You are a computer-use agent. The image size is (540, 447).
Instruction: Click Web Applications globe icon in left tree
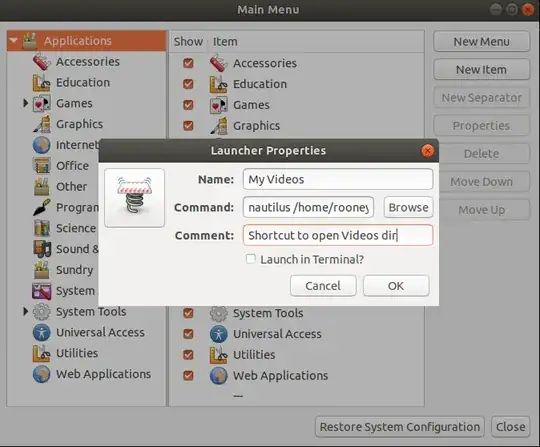tap(42, 374)
